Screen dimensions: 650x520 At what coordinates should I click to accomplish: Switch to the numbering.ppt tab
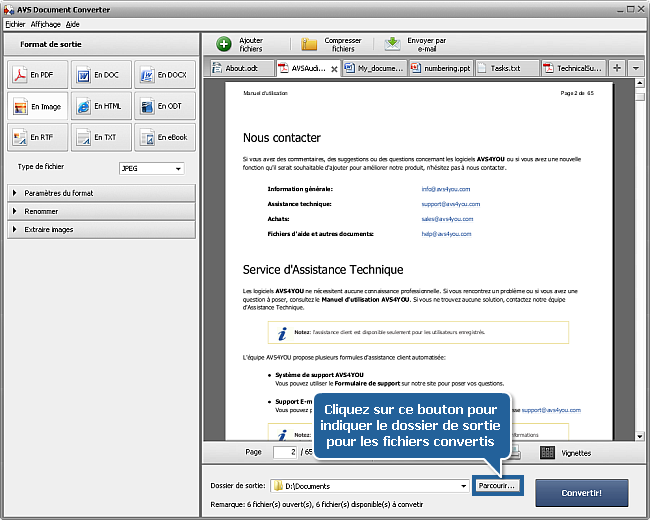(x=441, y=68)
